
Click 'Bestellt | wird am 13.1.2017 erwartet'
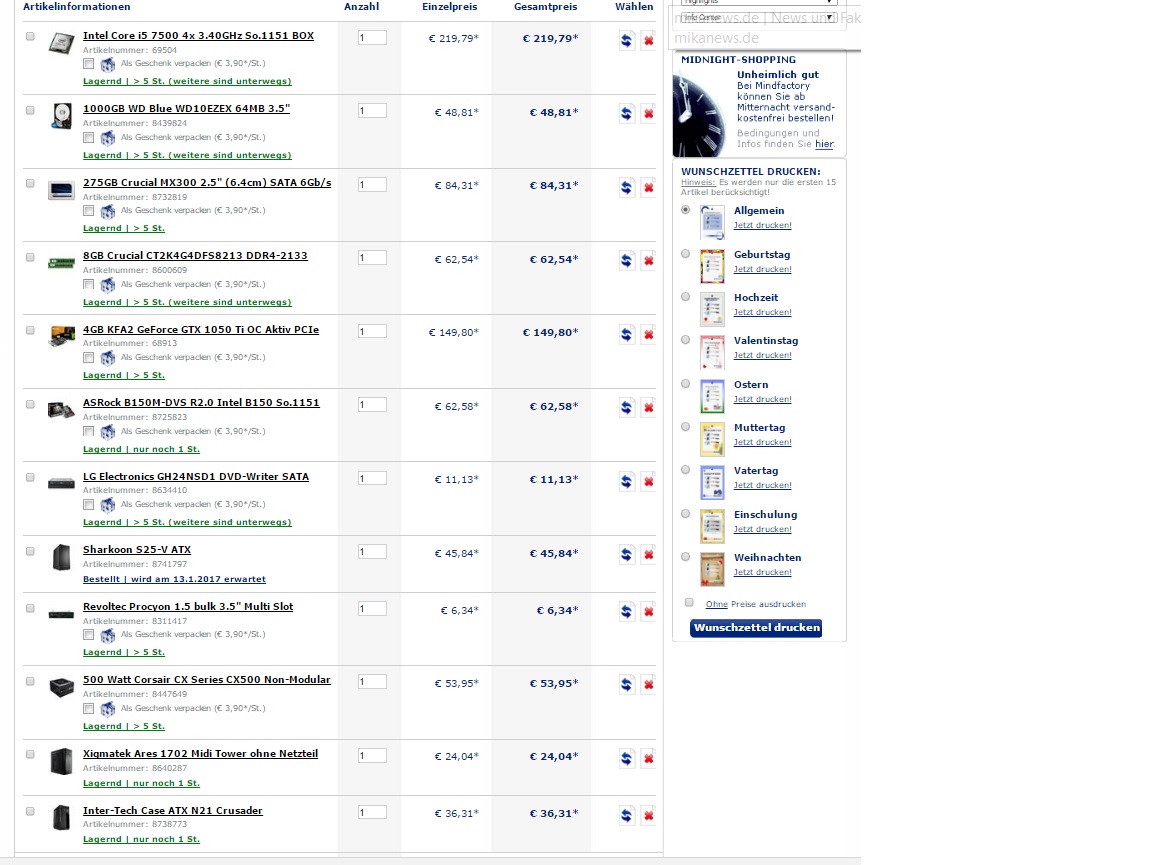point(174,579)
